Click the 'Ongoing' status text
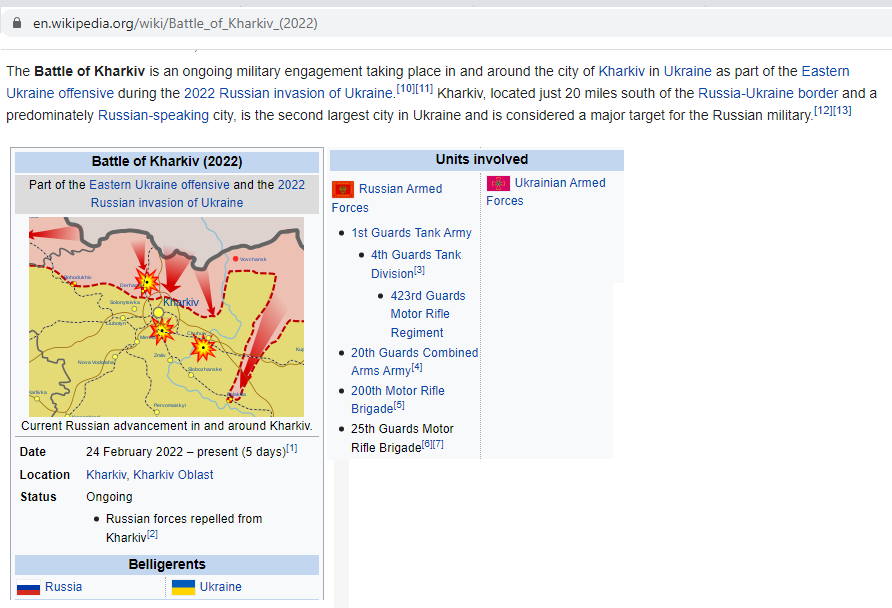Screen dimensions: 892x608 click(109, 497)
